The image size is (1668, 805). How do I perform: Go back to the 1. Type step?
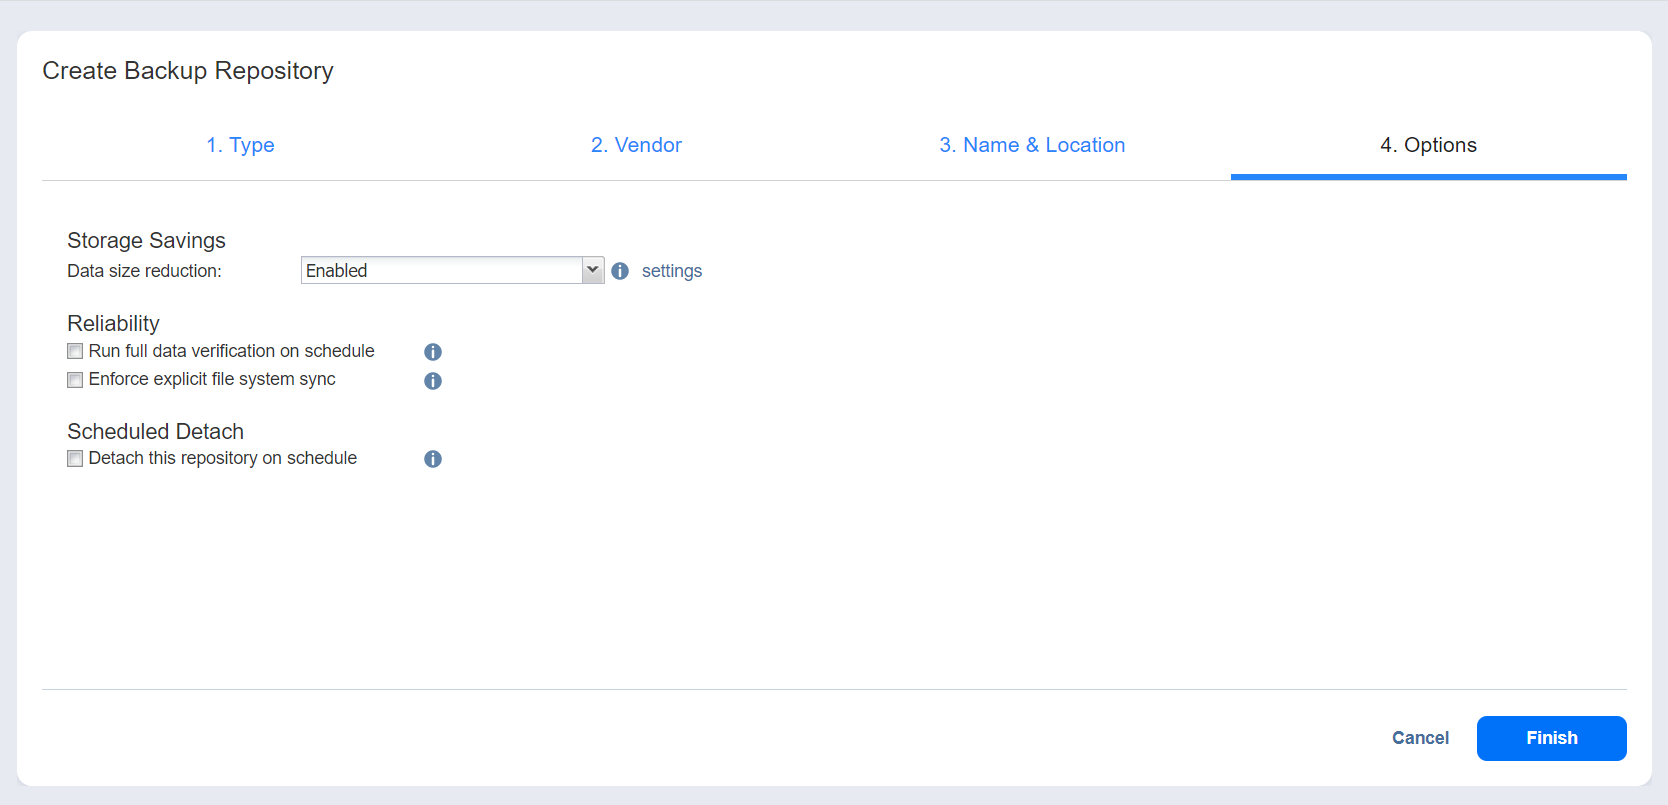[240, 145]
